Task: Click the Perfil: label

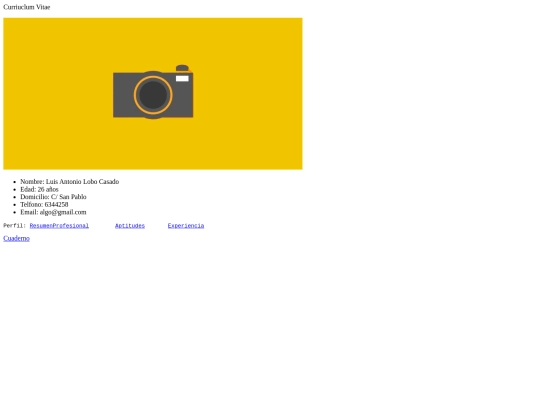Action: tap(14, 226)
